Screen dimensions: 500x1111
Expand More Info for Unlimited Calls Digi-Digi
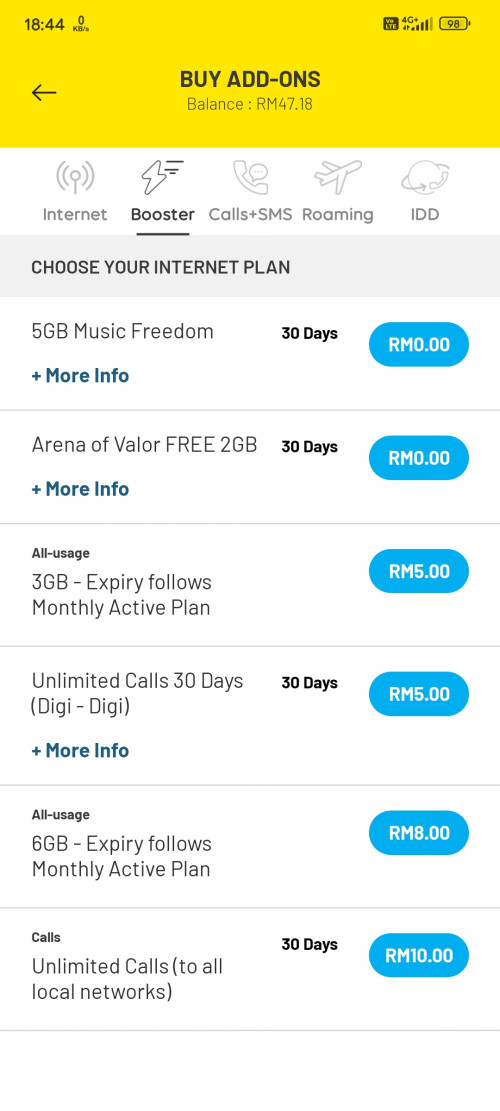coord(80,750)
